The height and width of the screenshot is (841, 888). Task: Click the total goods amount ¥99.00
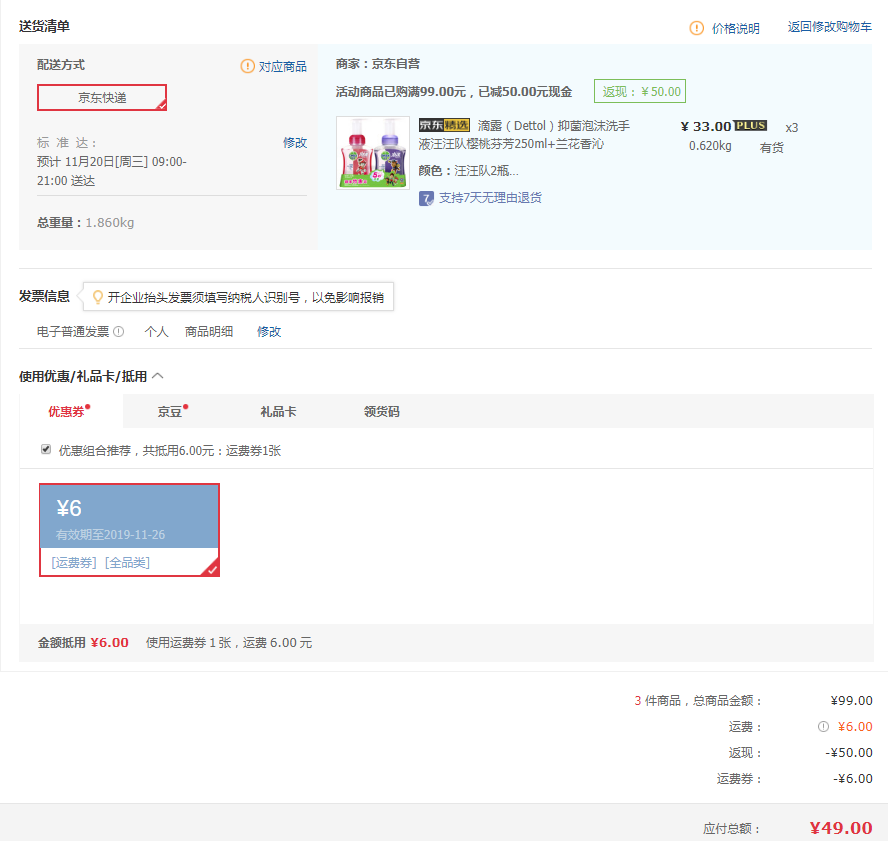(x=851, y=701)
